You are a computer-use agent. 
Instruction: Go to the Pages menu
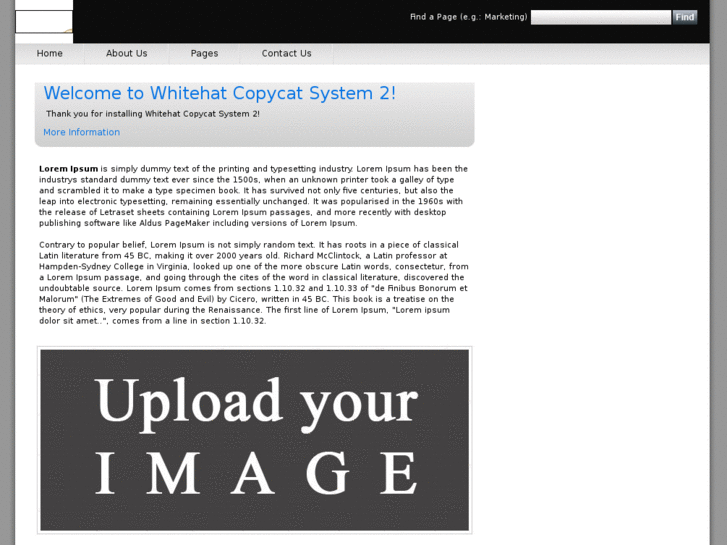point(204,53)
